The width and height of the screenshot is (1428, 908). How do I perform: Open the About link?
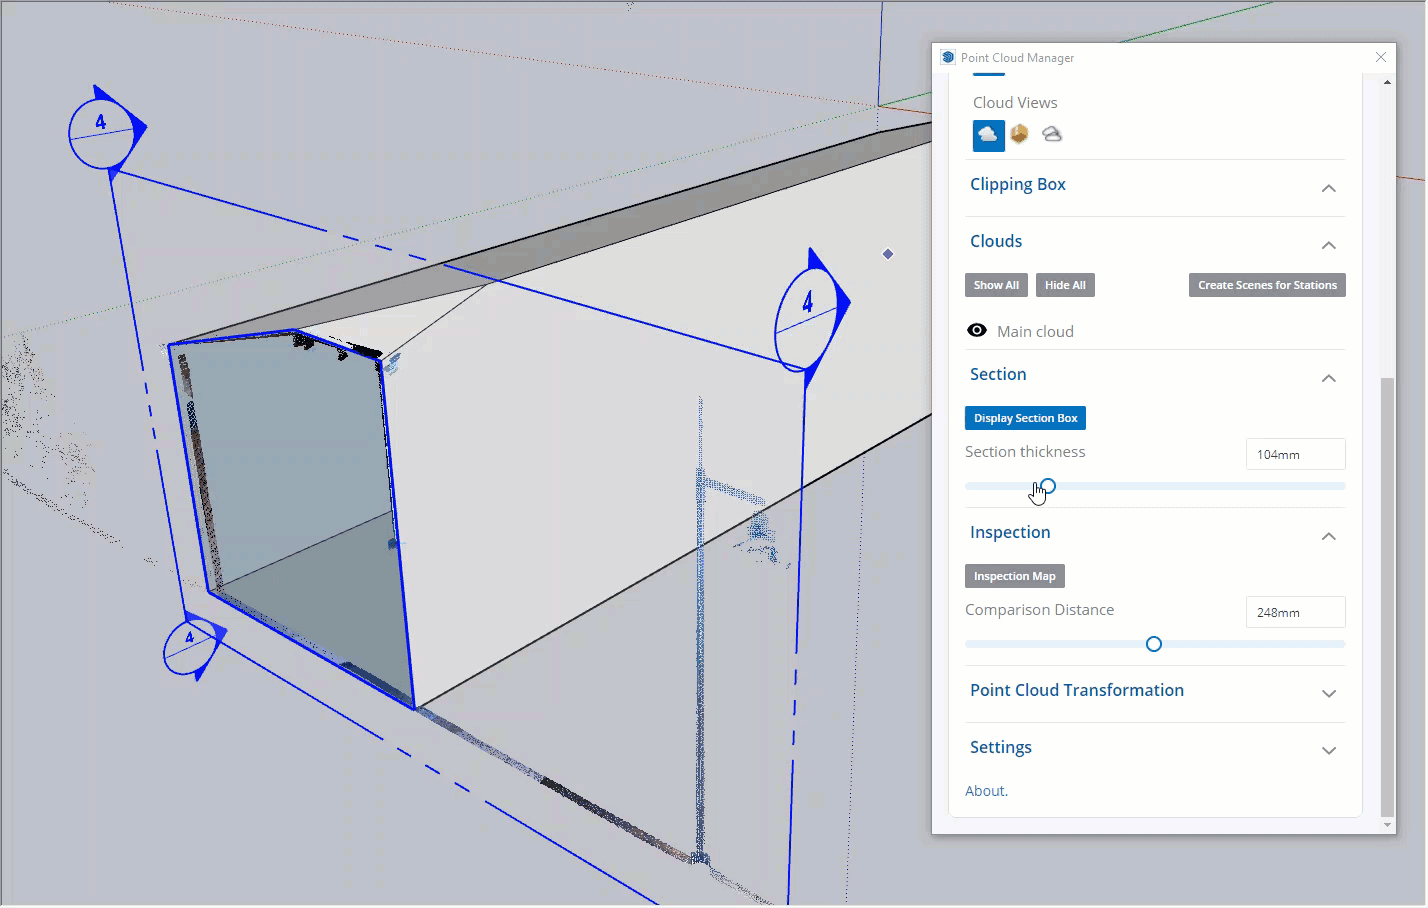986,791
